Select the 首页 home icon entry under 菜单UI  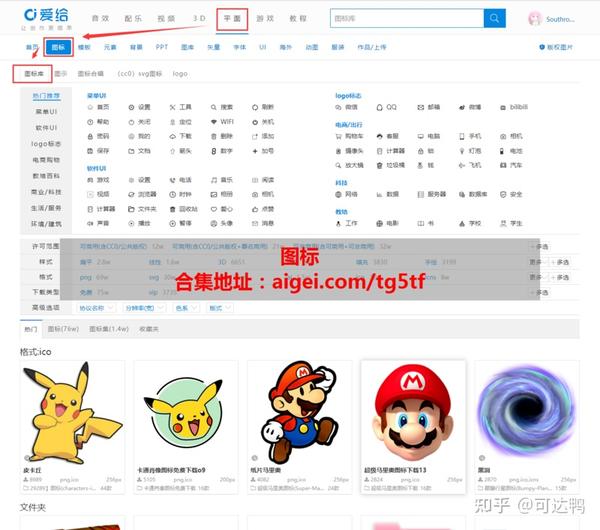point(98,107)
